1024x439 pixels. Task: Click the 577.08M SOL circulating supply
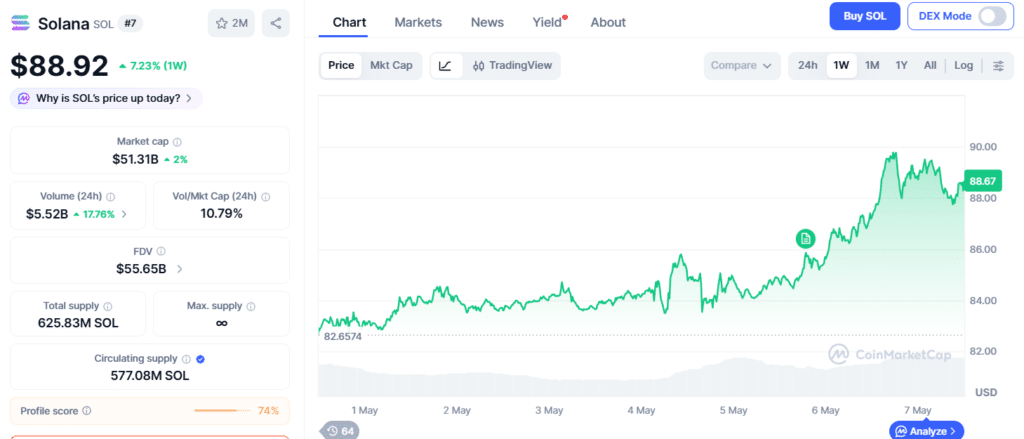point(150,376)
